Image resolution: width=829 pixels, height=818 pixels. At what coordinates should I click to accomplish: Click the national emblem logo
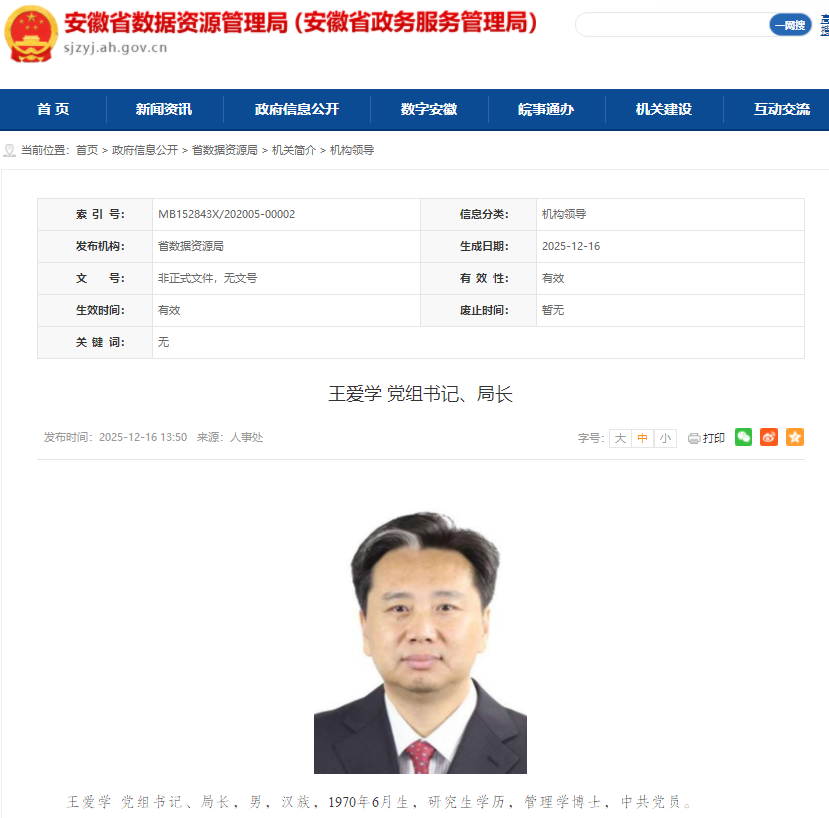(31, 34)
